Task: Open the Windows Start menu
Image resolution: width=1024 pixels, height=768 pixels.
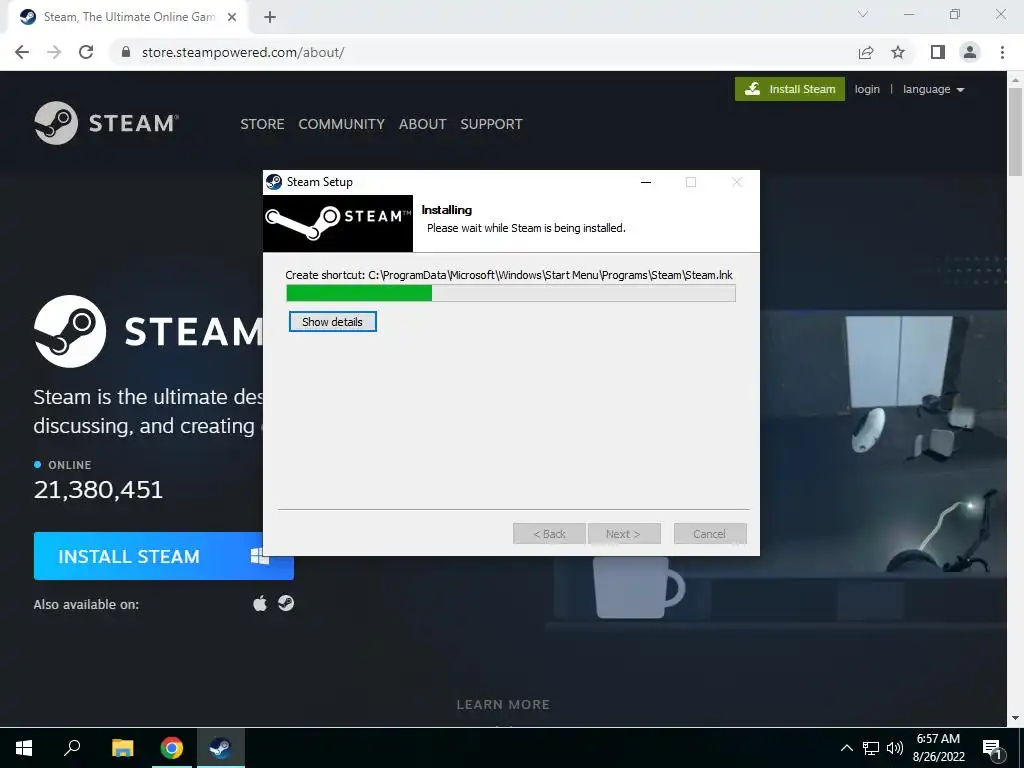Action: [24, 748]
